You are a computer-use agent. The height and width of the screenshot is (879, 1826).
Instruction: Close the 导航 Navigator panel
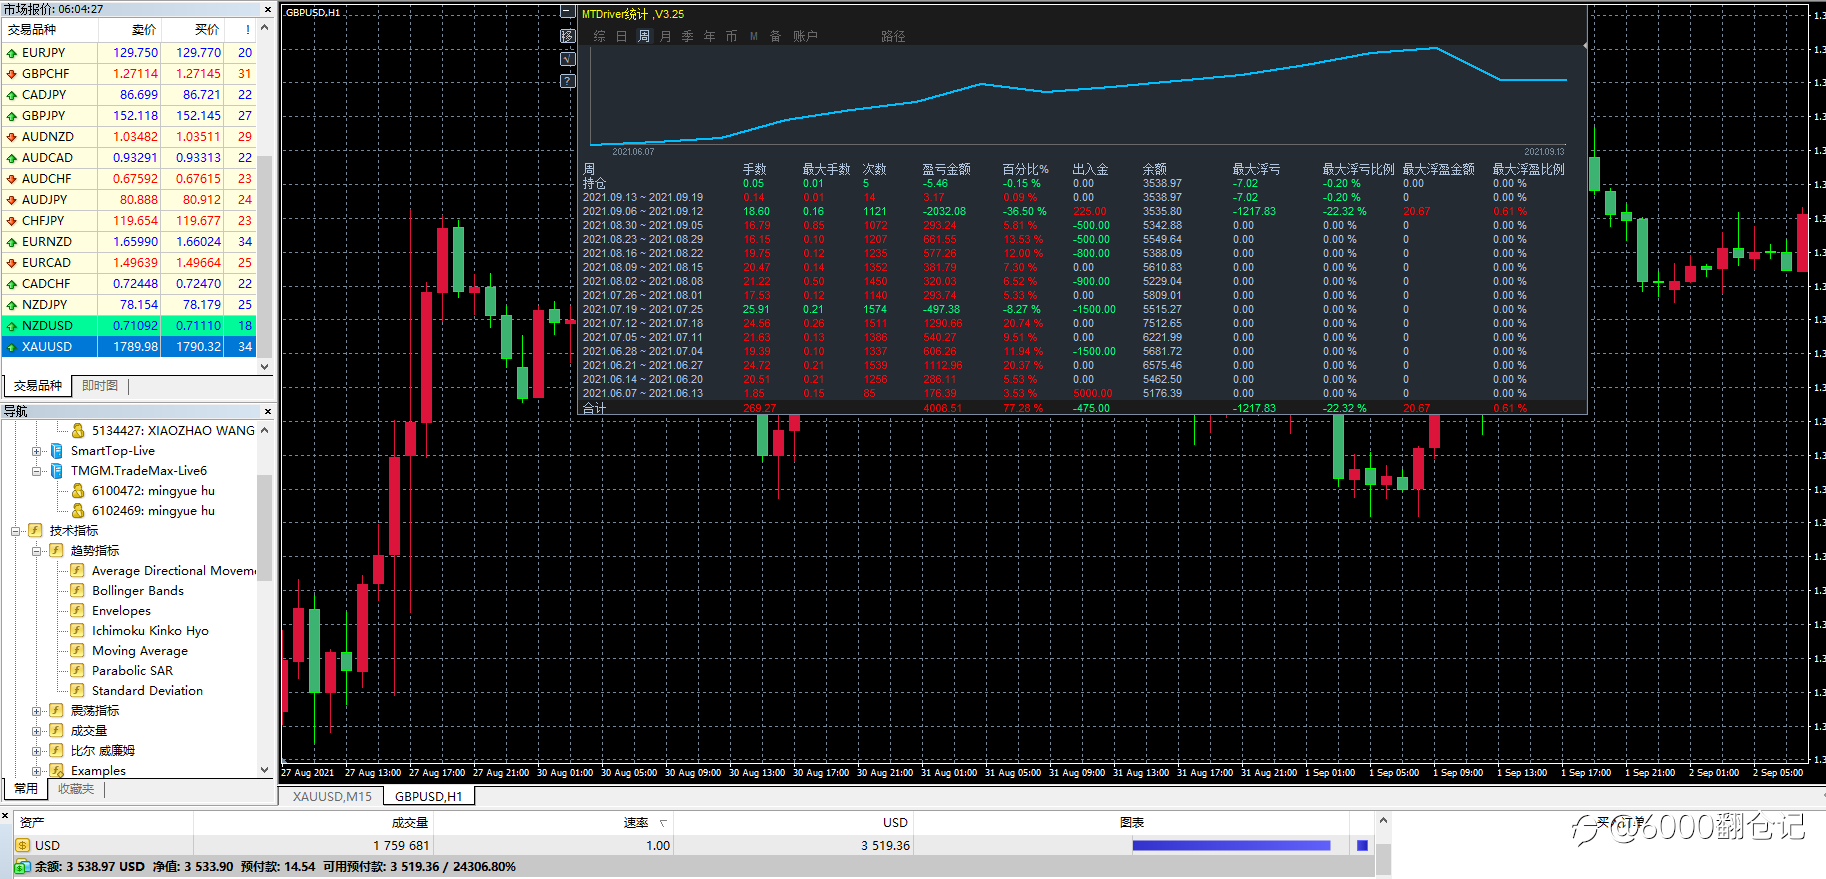point(267,412)
